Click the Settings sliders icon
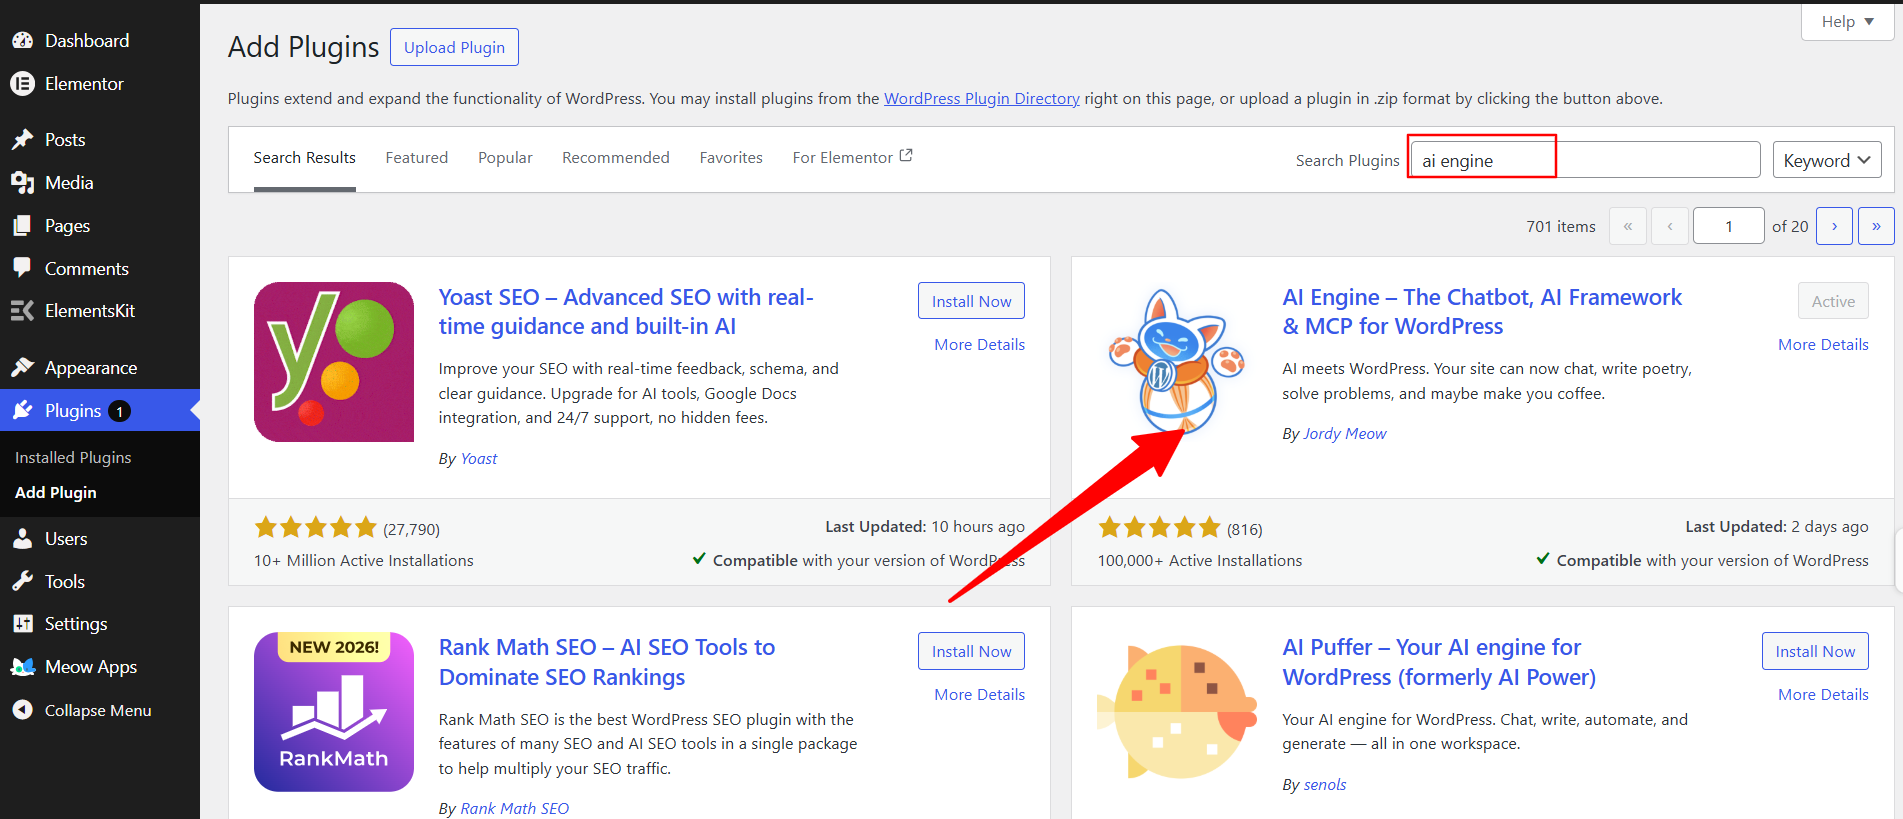The width and height of the screenshot is (1903, 819). click(x=22, y=624)
